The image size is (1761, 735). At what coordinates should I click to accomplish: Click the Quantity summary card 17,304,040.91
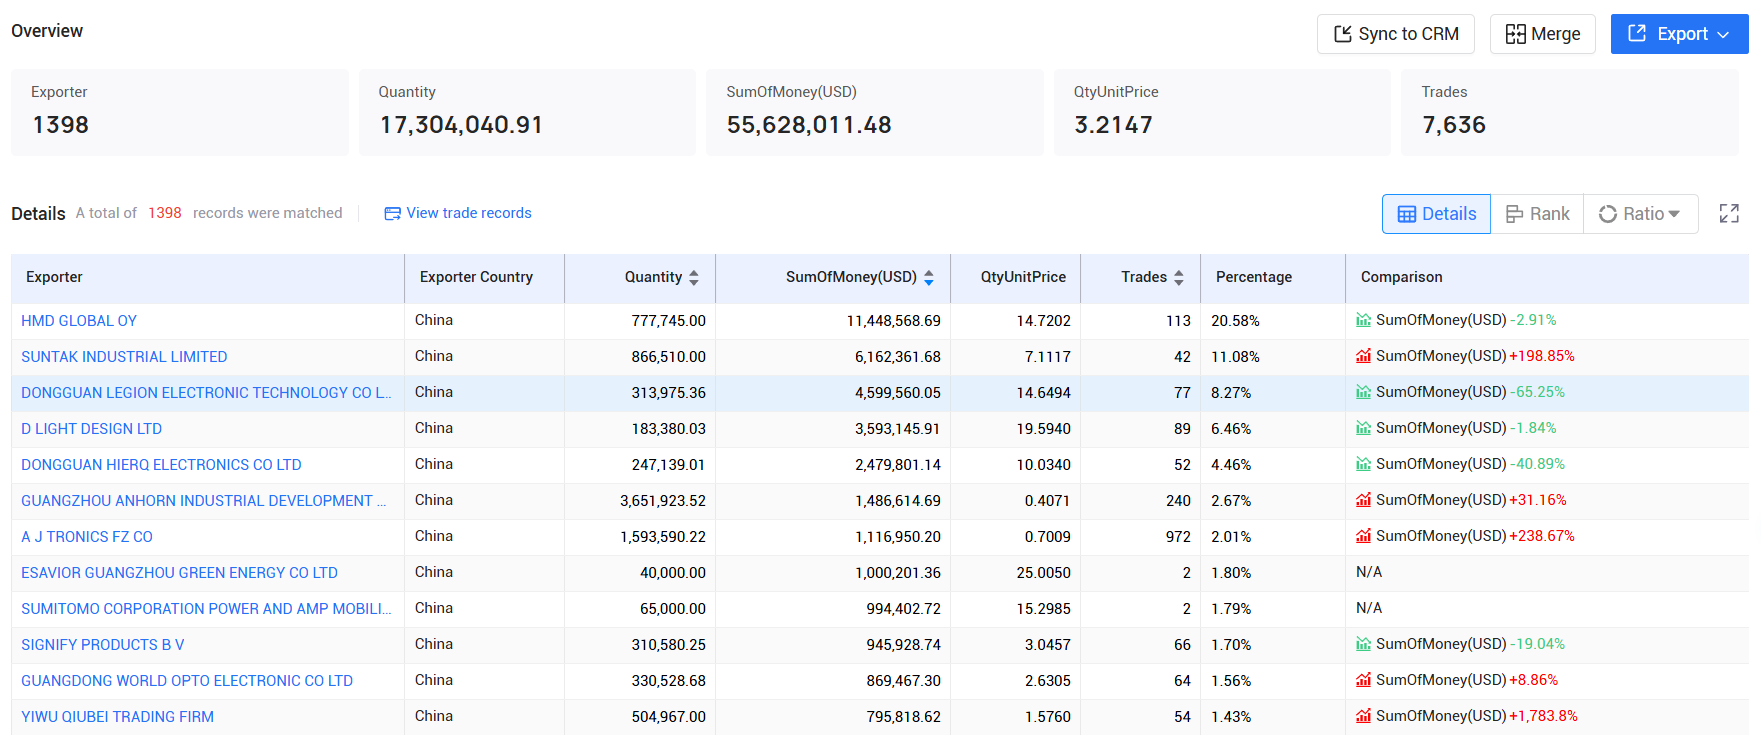coord(527,112)
